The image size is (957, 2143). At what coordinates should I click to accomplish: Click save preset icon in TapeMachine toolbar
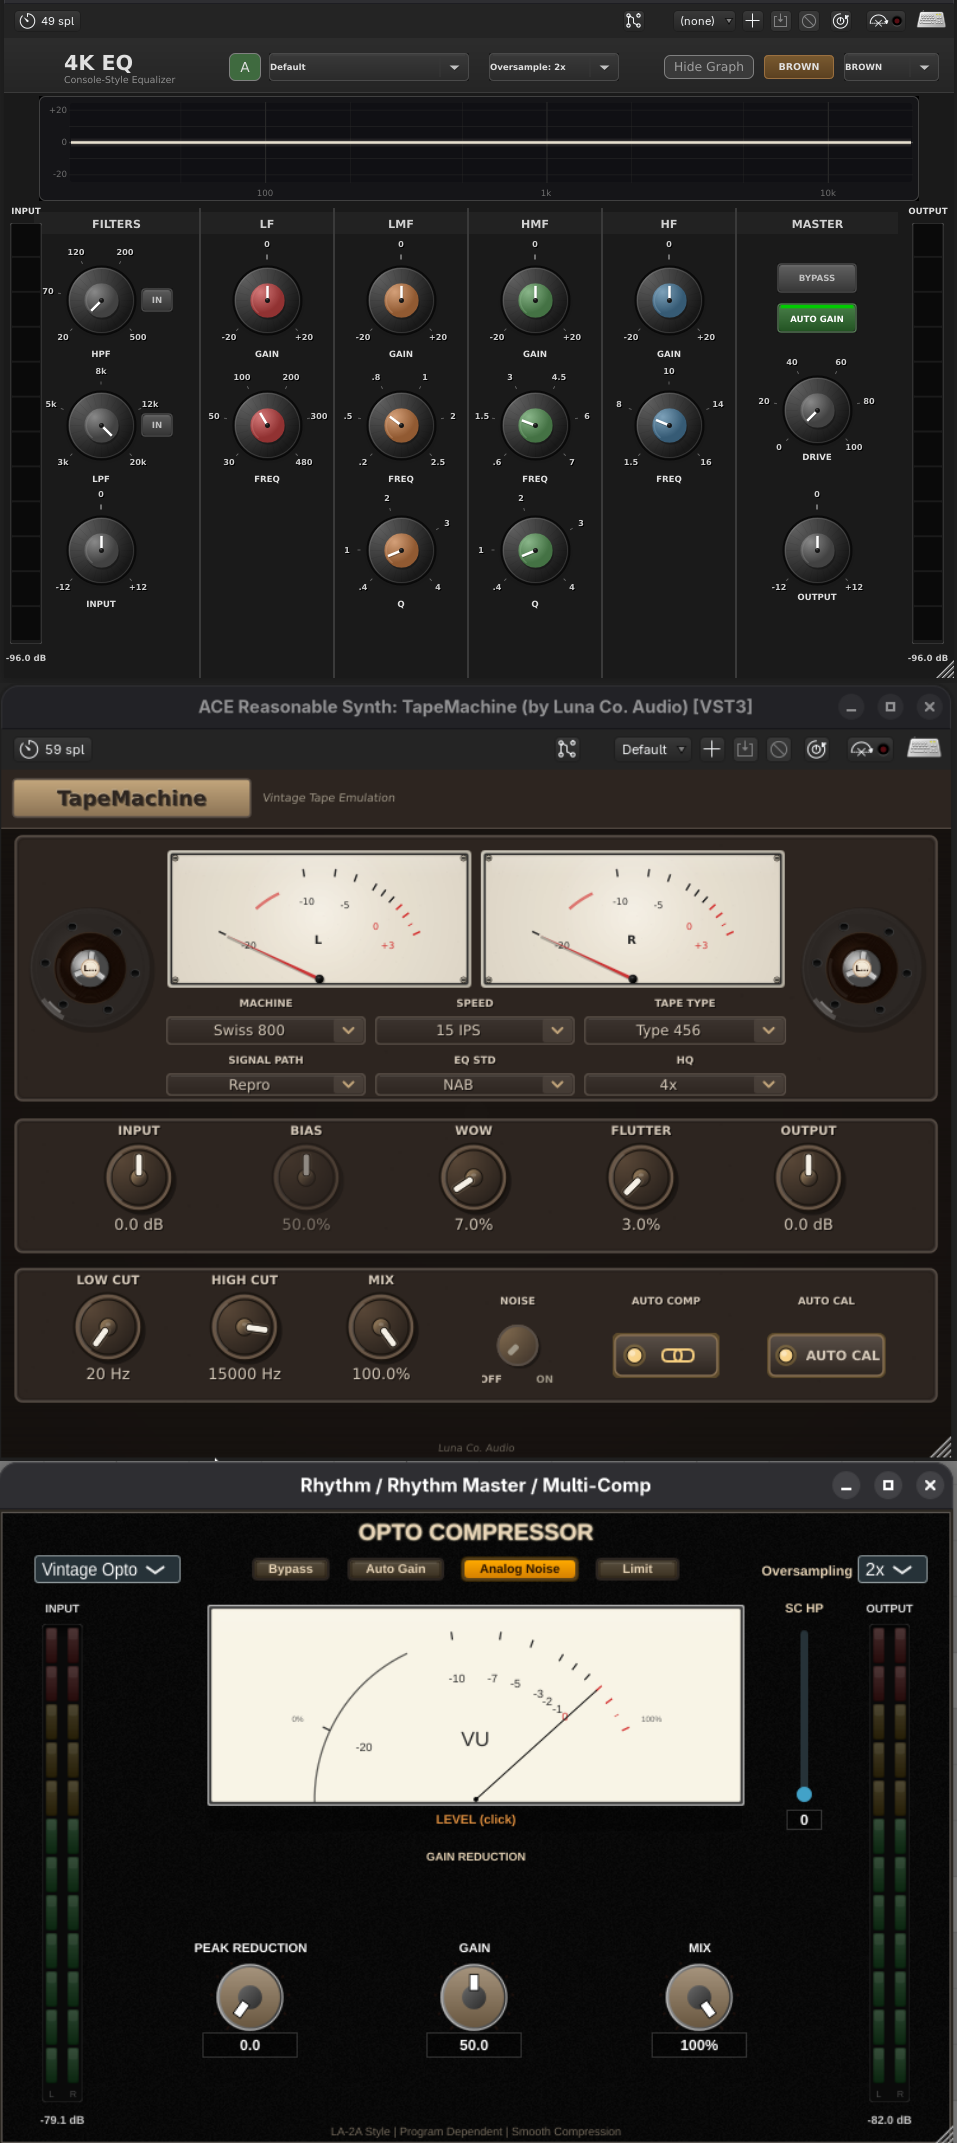click(x=745, y=749)
